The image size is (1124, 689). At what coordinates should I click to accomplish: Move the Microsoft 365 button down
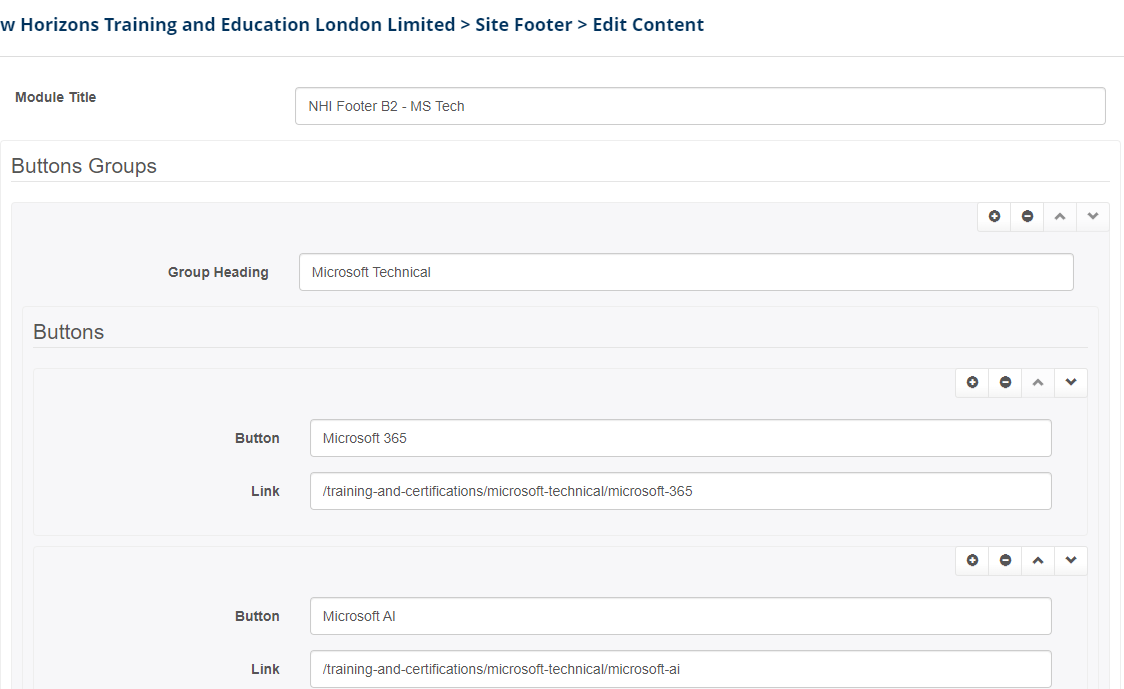coord(1071,382)
